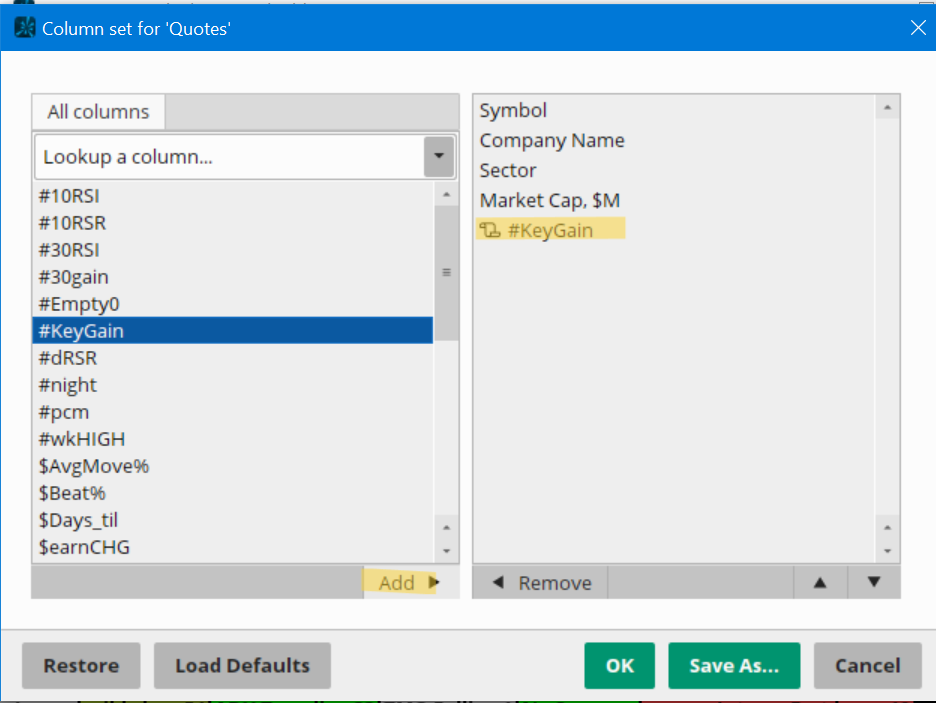This screenshot has height=703, width=936.
Task: Select #10RSR in available columns list
Action: [x=233, y=223]
